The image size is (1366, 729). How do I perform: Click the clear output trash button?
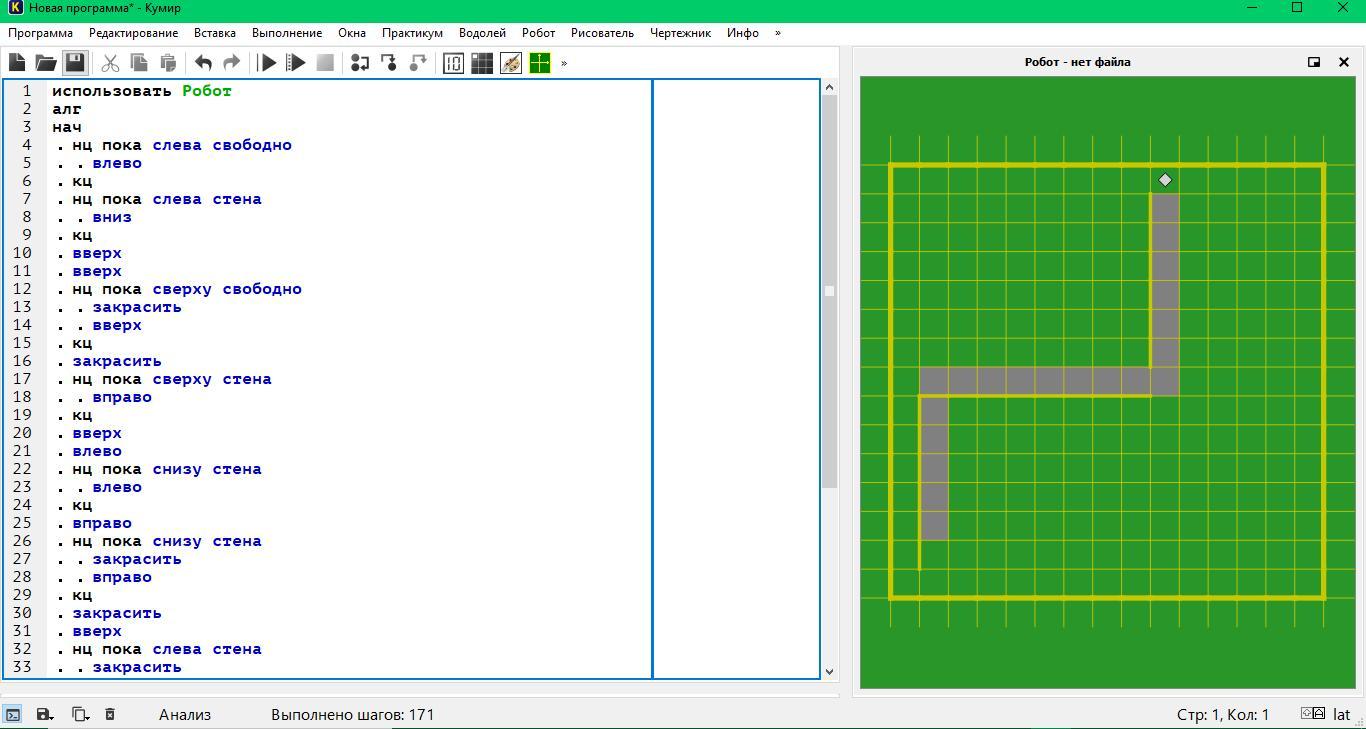pyautogui.click(x=110, y=714)
